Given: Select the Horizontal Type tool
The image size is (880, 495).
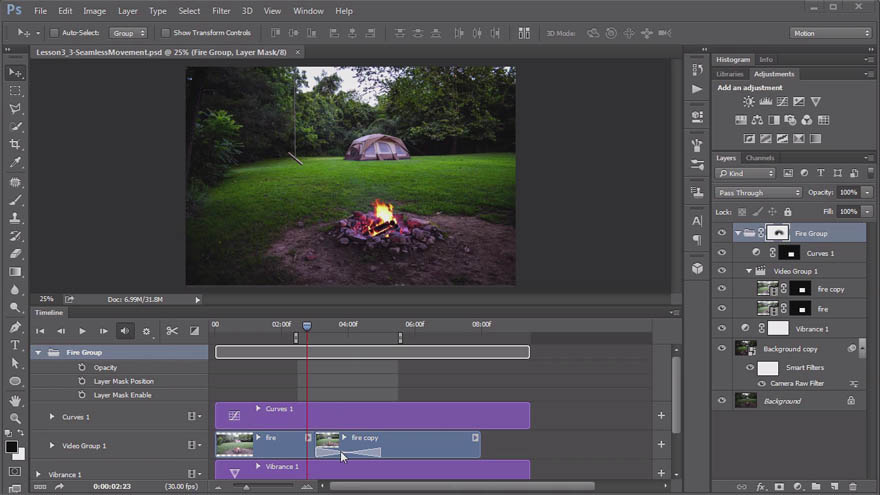Looking at the screenshot, I should 15,345.
